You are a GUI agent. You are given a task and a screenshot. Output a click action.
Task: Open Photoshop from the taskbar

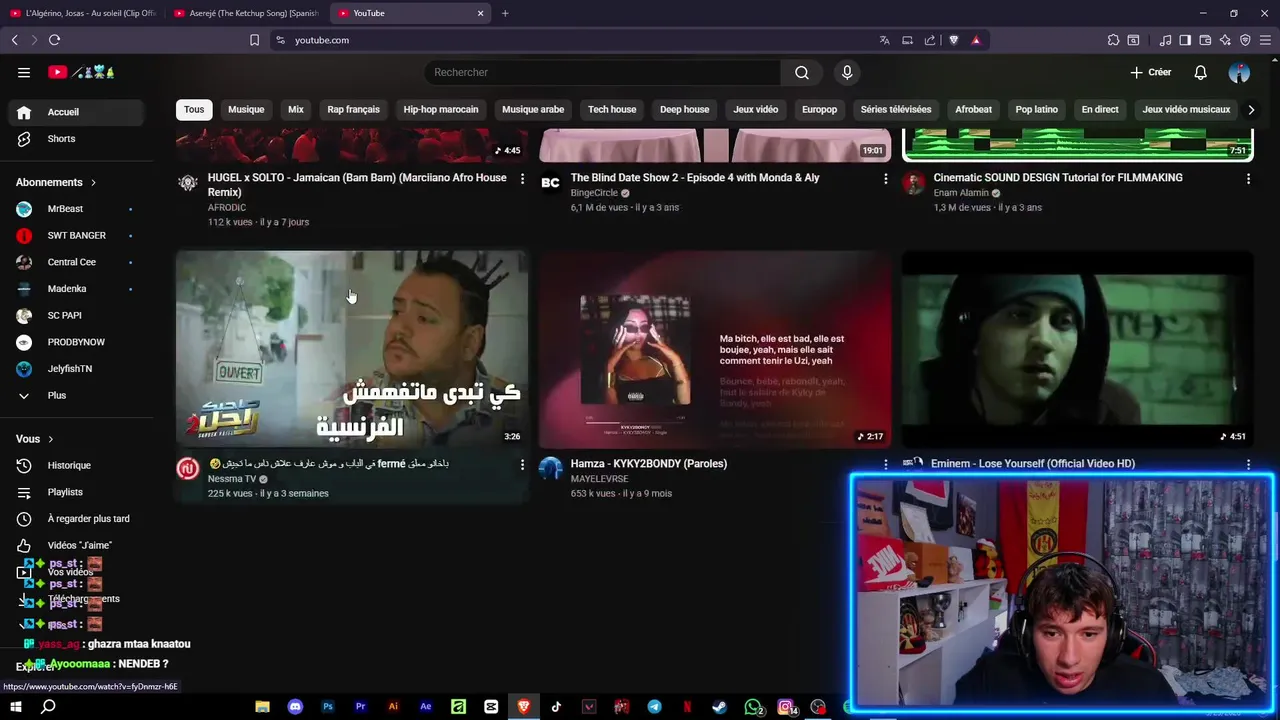point(328,706)
